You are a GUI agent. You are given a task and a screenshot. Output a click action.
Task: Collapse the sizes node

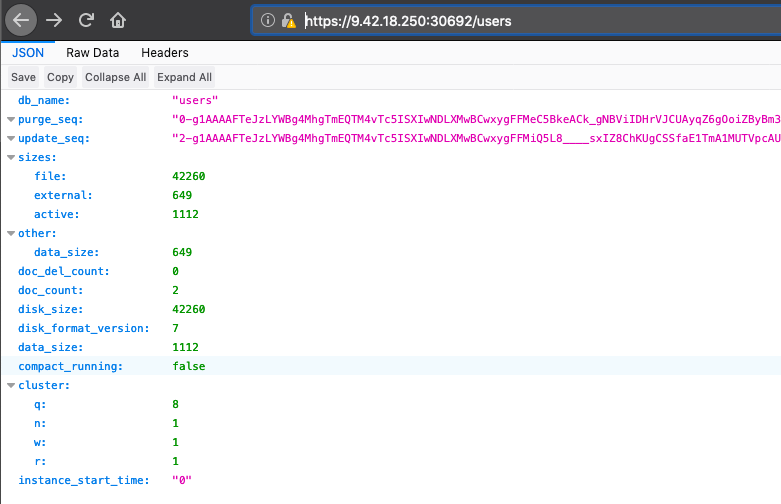11,157
